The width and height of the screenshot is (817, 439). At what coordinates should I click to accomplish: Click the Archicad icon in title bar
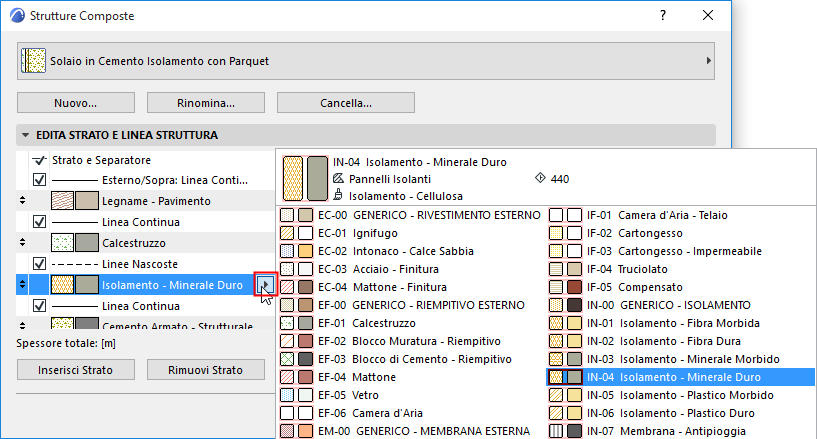(17, 16)
